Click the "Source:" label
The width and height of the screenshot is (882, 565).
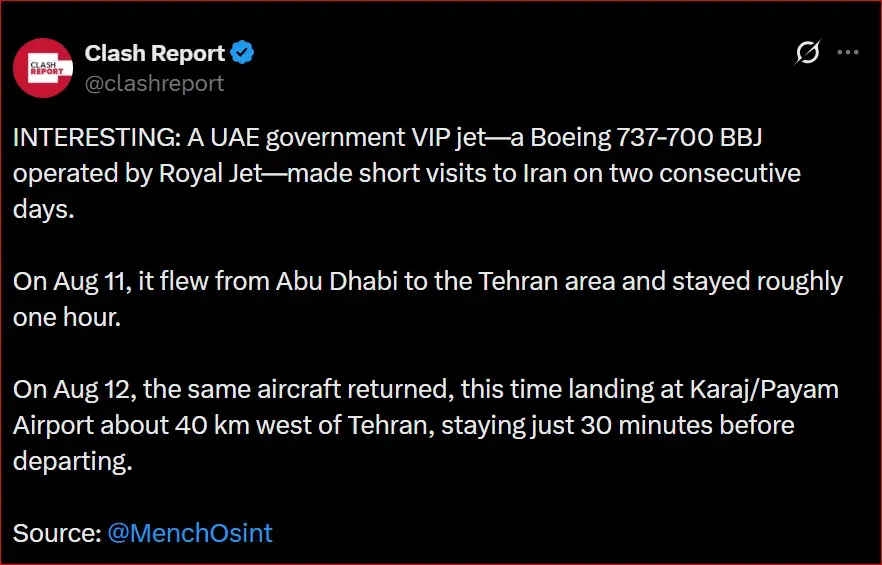tap(57, 532)
